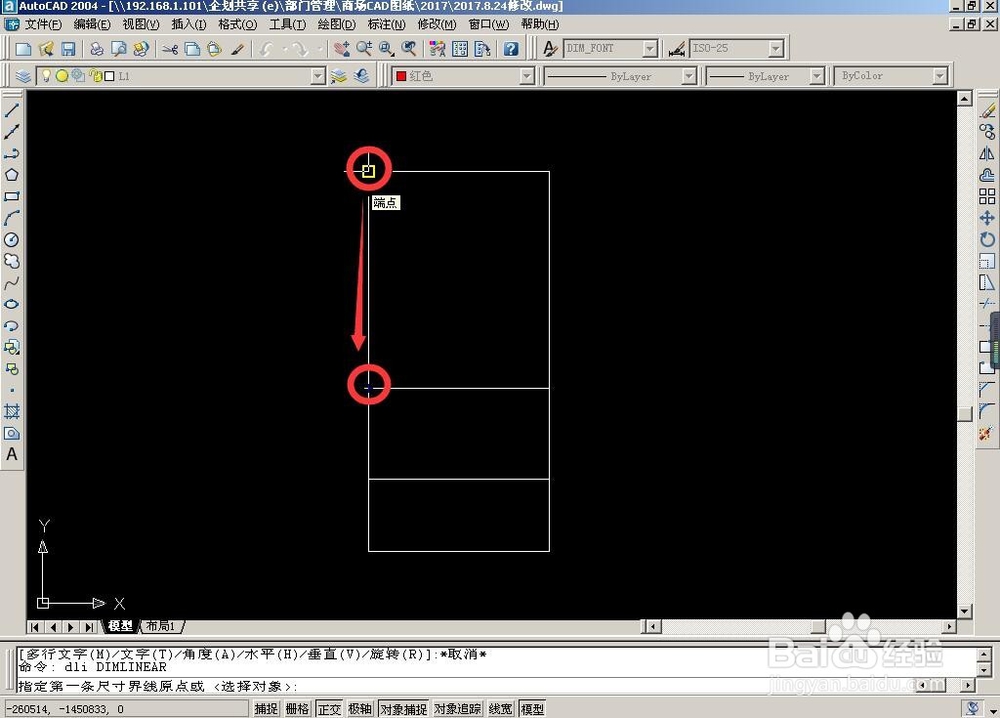Toggle 极轴 polar tracking

coord(360,708)
